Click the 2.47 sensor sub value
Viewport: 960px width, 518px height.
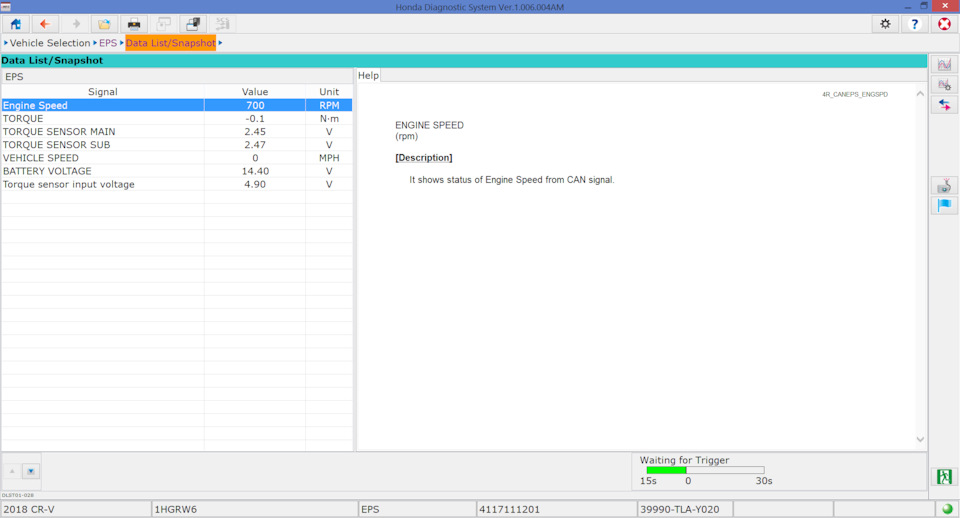click(255, 145)
